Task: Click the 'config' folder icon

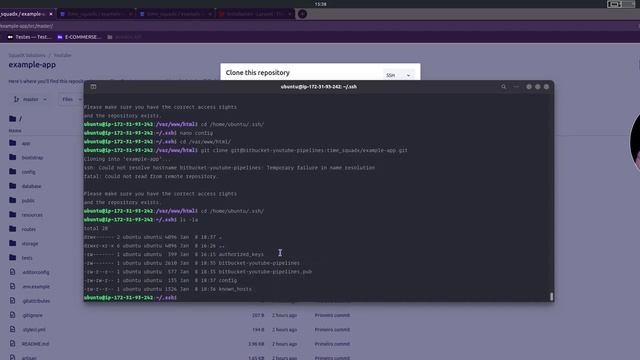Action: (x=13, y=171)
